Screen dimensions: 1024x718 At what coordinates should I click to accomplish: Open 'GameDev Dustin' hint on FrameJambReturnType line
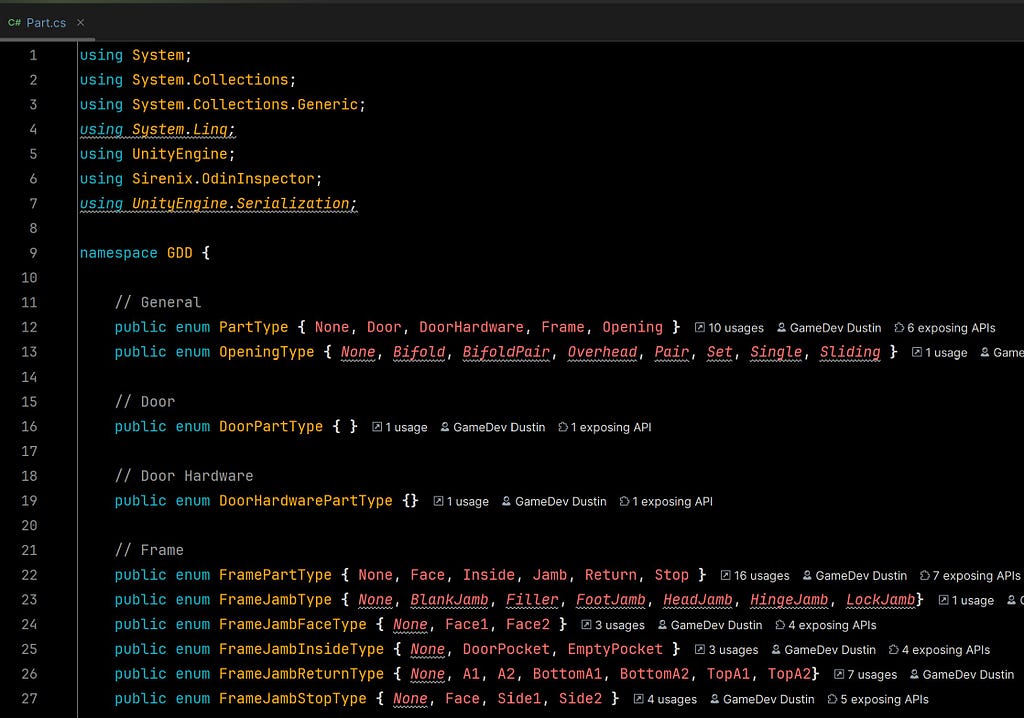[x=968, y=675]
